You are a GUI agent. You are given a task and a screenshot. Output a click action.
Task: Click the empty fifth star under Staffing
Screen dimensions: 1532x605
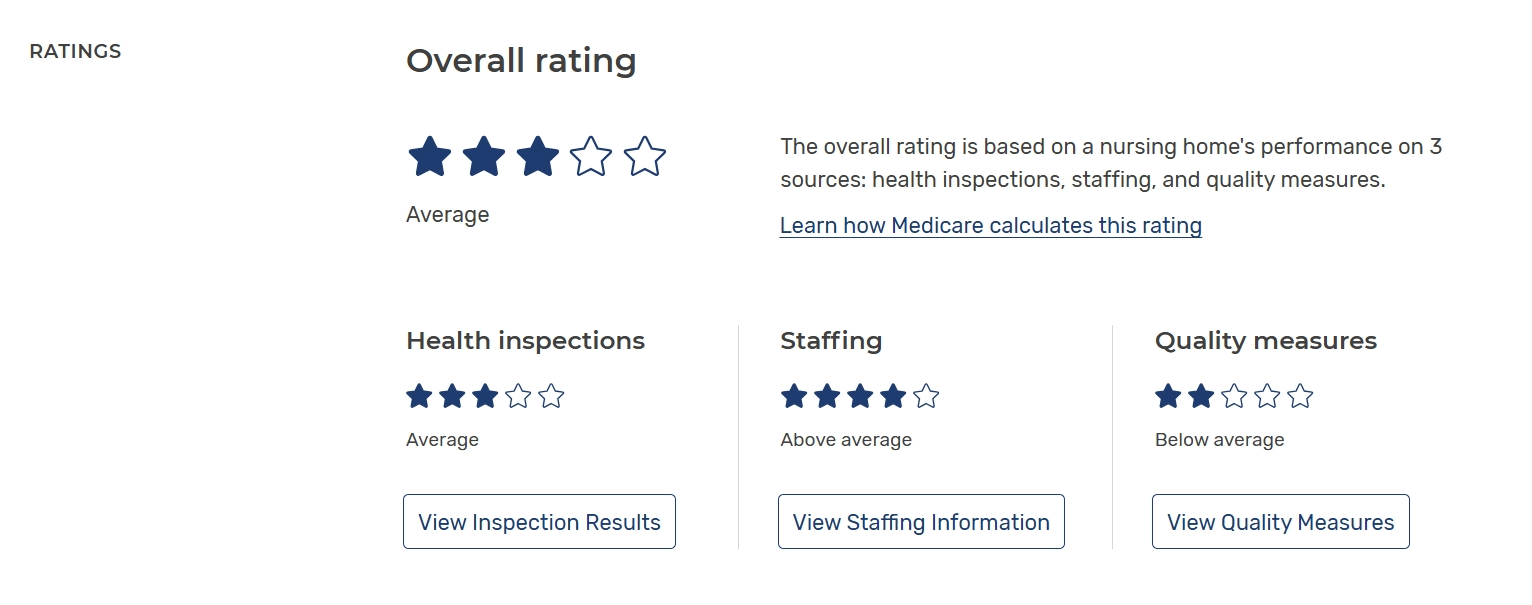[x=926, y=397]
